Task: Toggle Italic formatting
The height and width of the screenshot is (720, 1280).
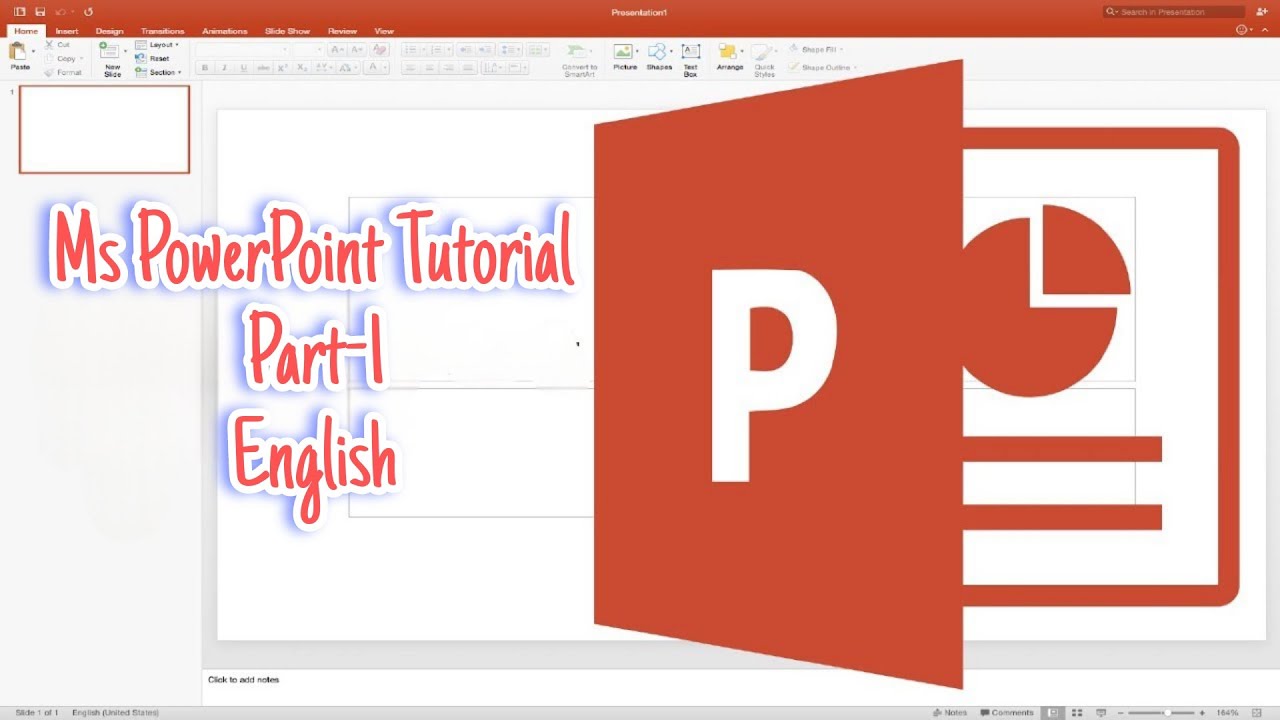Action: pos(224,68)
